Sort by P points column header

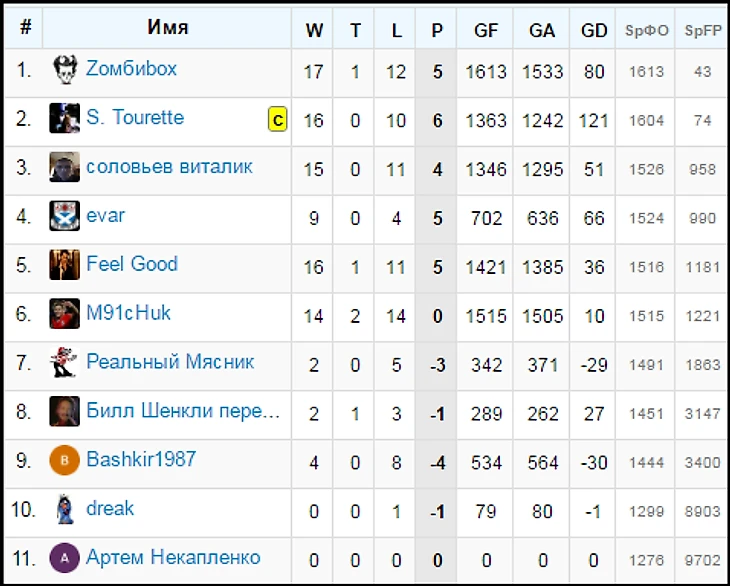(436, 30)
